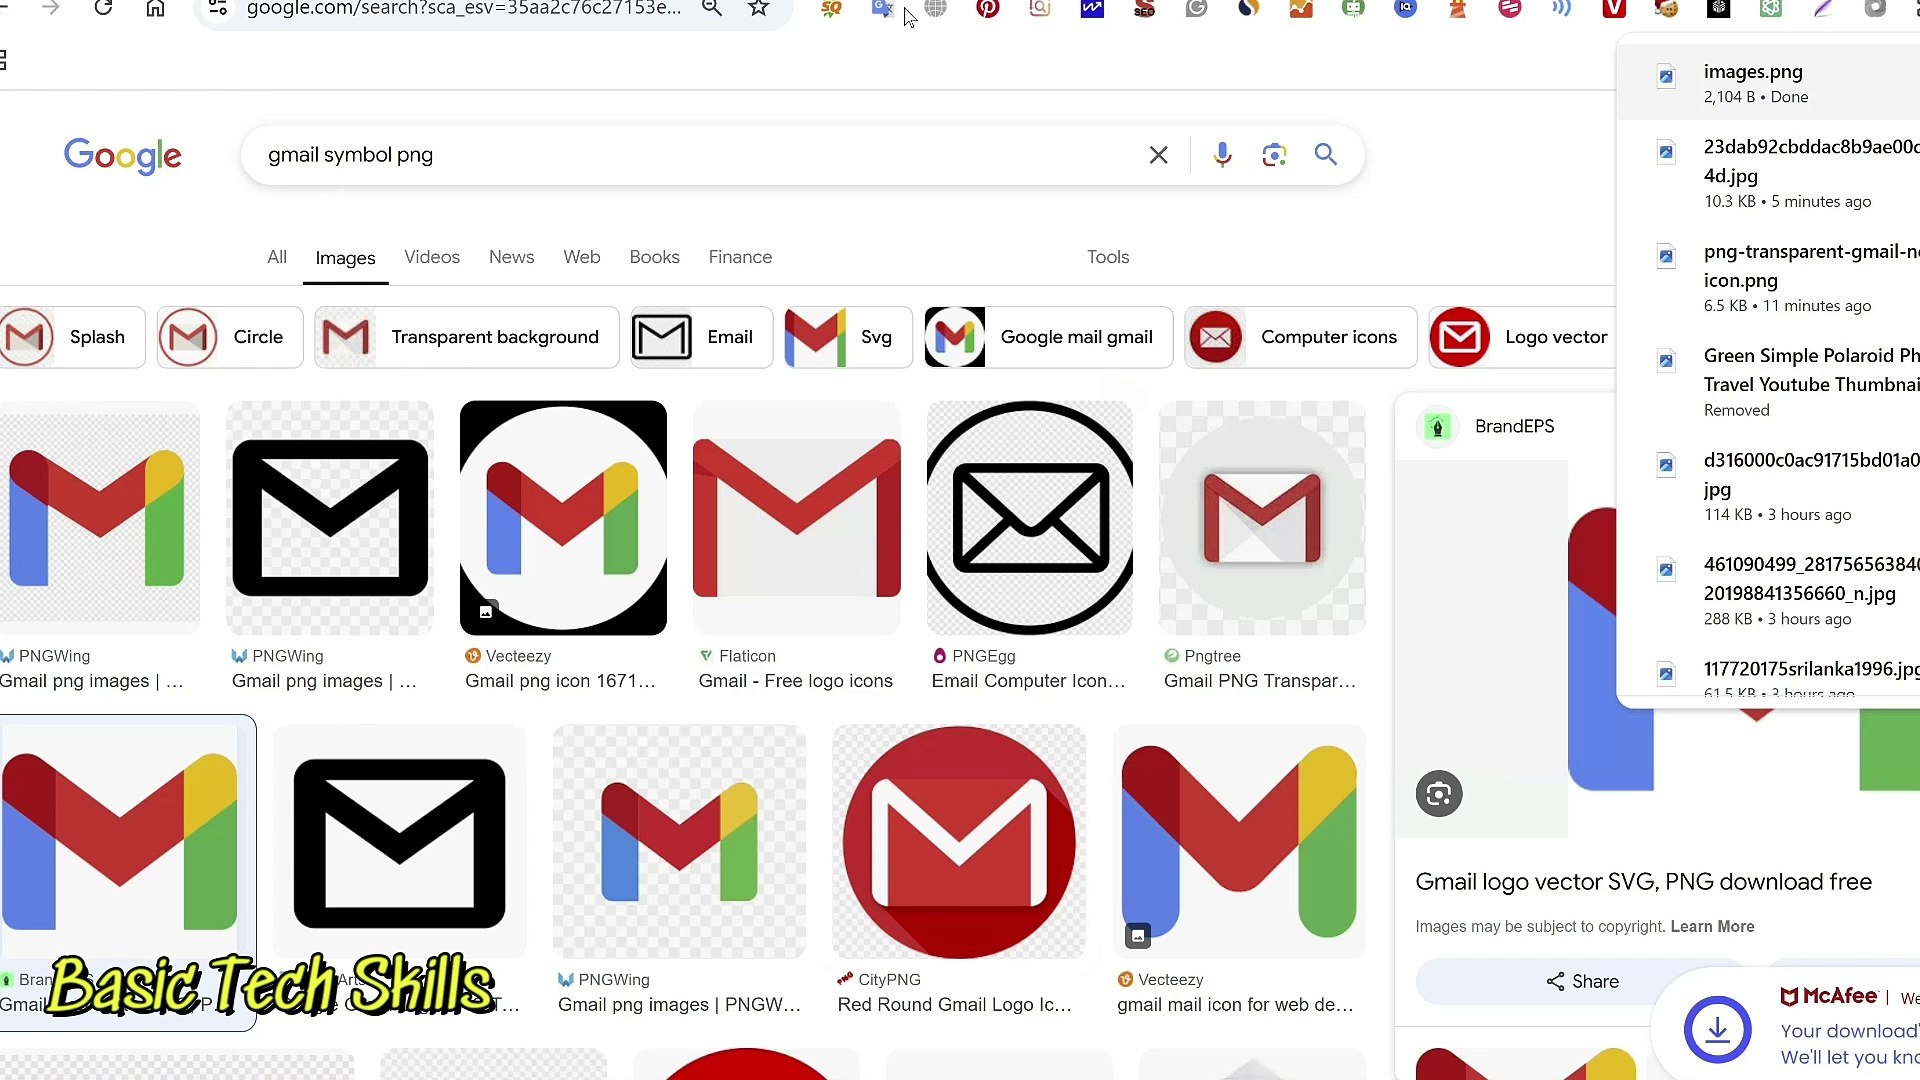This screenshot has height=1080, width=1920.
Task: Open the SEOquake extension
Action: (x=829, y=10)
